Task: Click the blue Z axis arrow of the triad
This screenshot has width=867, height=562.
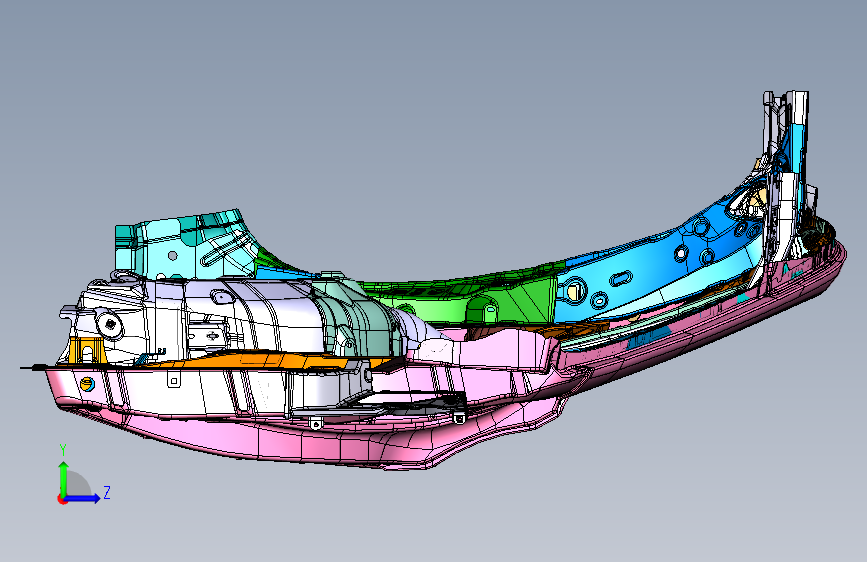Action: (x=83, y=498)
